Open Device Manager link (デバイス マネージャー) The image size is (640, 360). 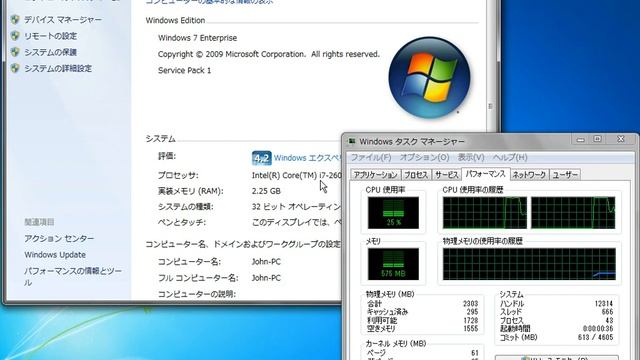63,20
